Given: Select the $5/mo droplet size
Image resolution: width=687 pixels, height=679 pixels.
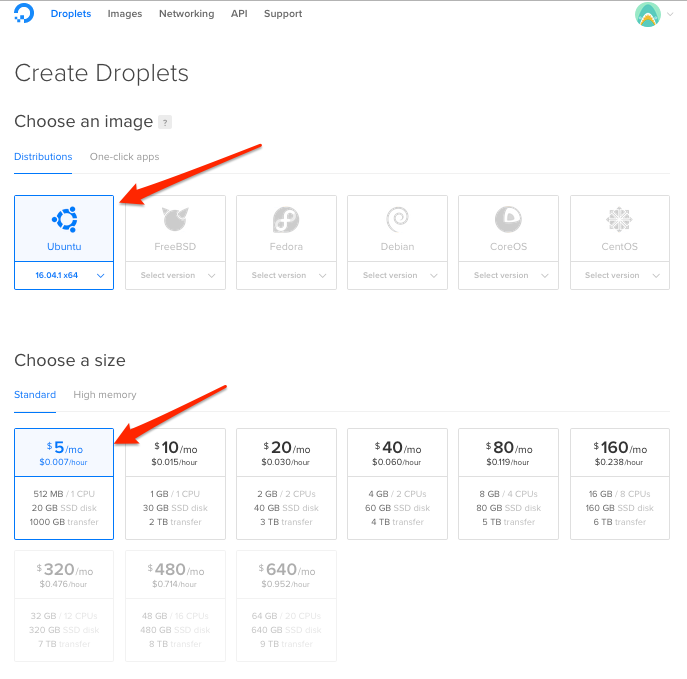Looking at the screenshot, I should (64, 484).
